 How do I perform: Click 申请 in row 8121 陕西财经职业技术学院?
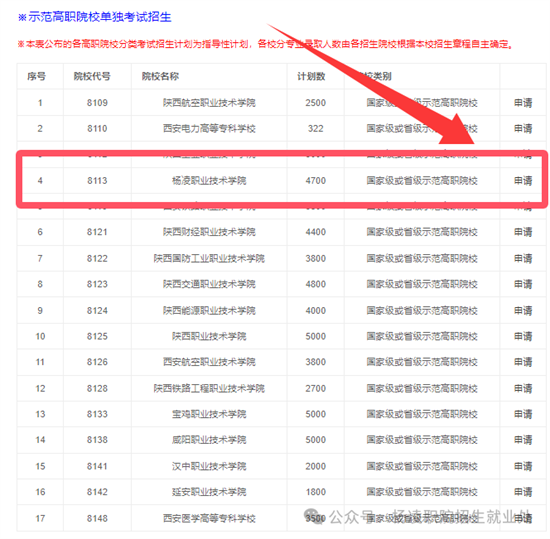click(x=523, y=232)
